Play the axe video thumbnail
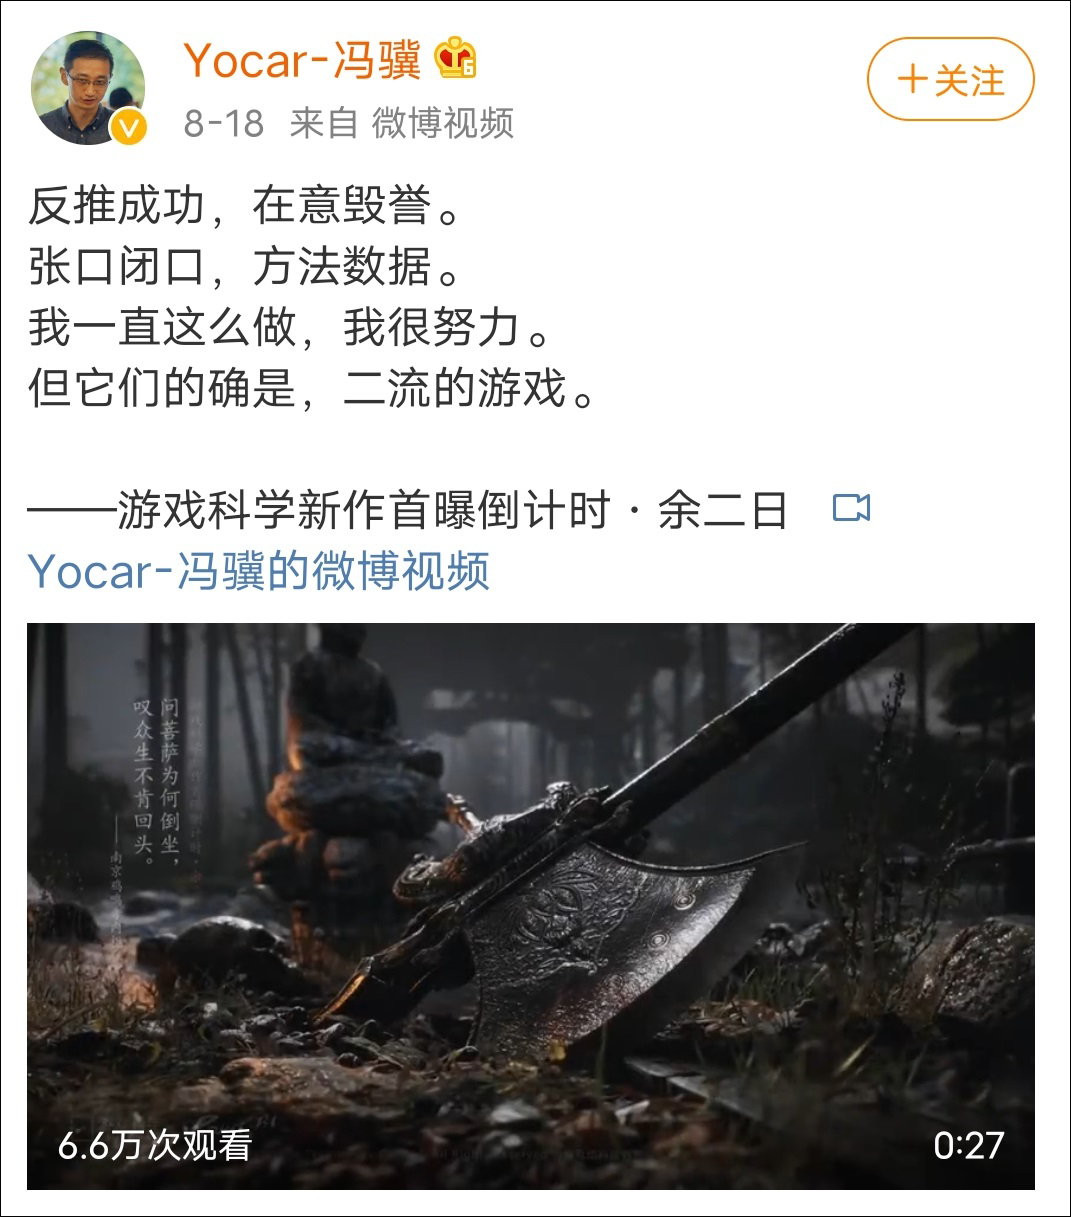Image resolution: width=1071 pixels, height=1217 pixels. [x=531, y=906]
